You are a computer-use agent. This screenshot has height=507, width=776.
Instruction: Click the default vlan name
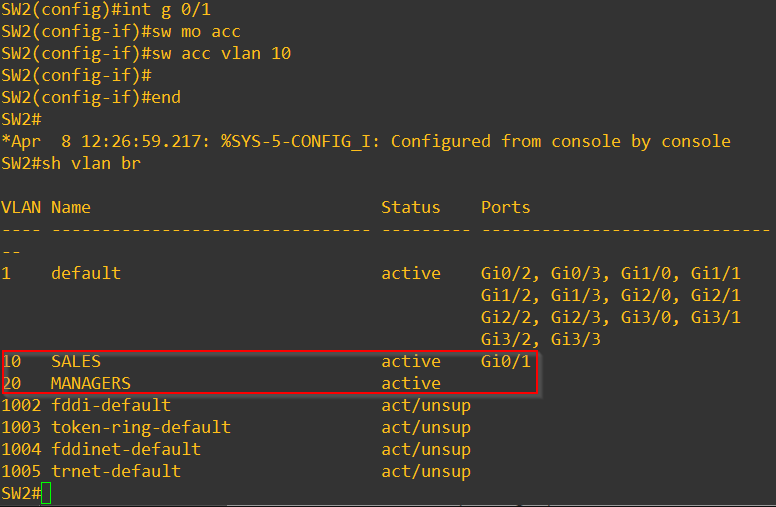click(x=86, y=273)
